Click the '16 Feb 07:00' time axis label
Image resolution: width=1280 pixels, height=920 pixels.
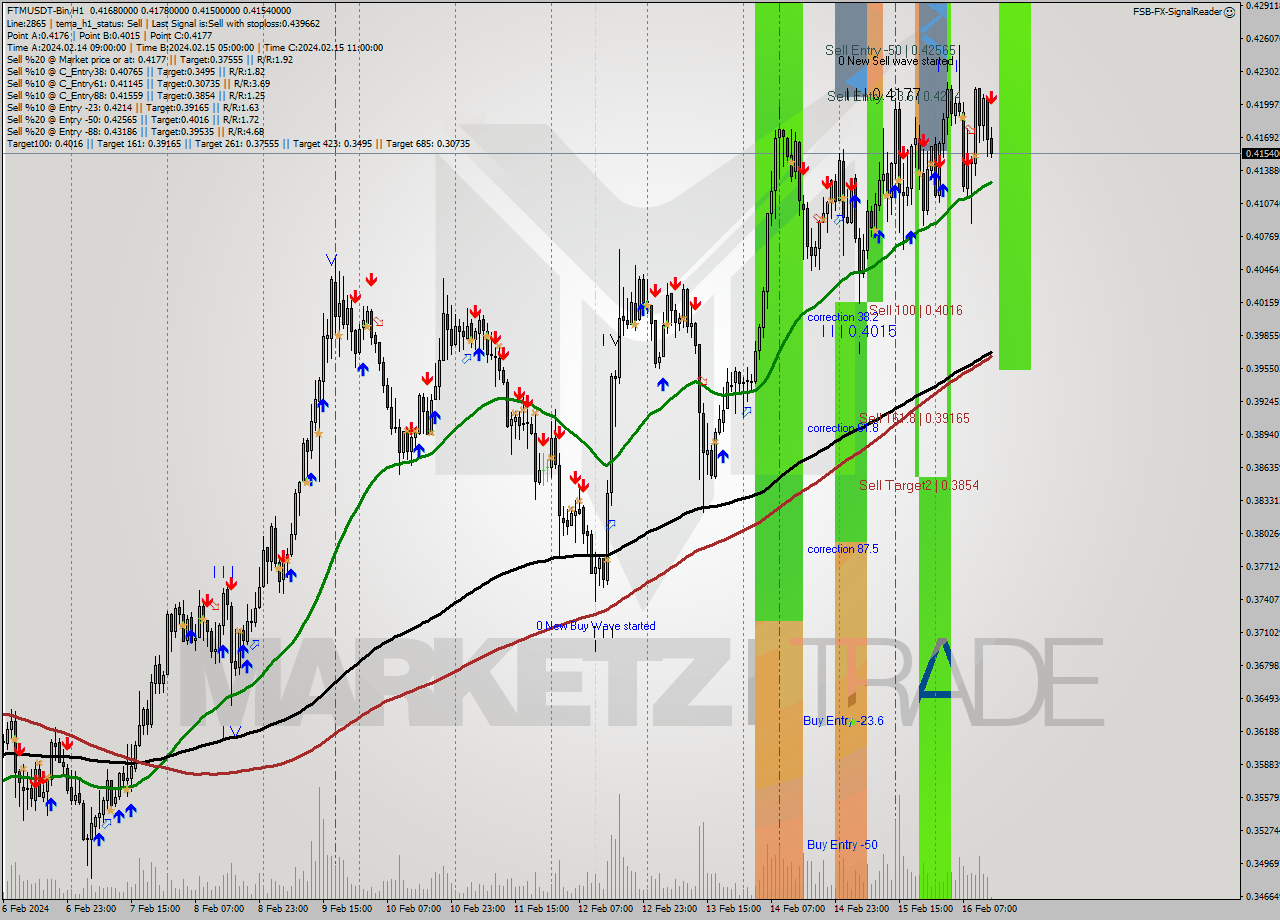tap(990, 909)
